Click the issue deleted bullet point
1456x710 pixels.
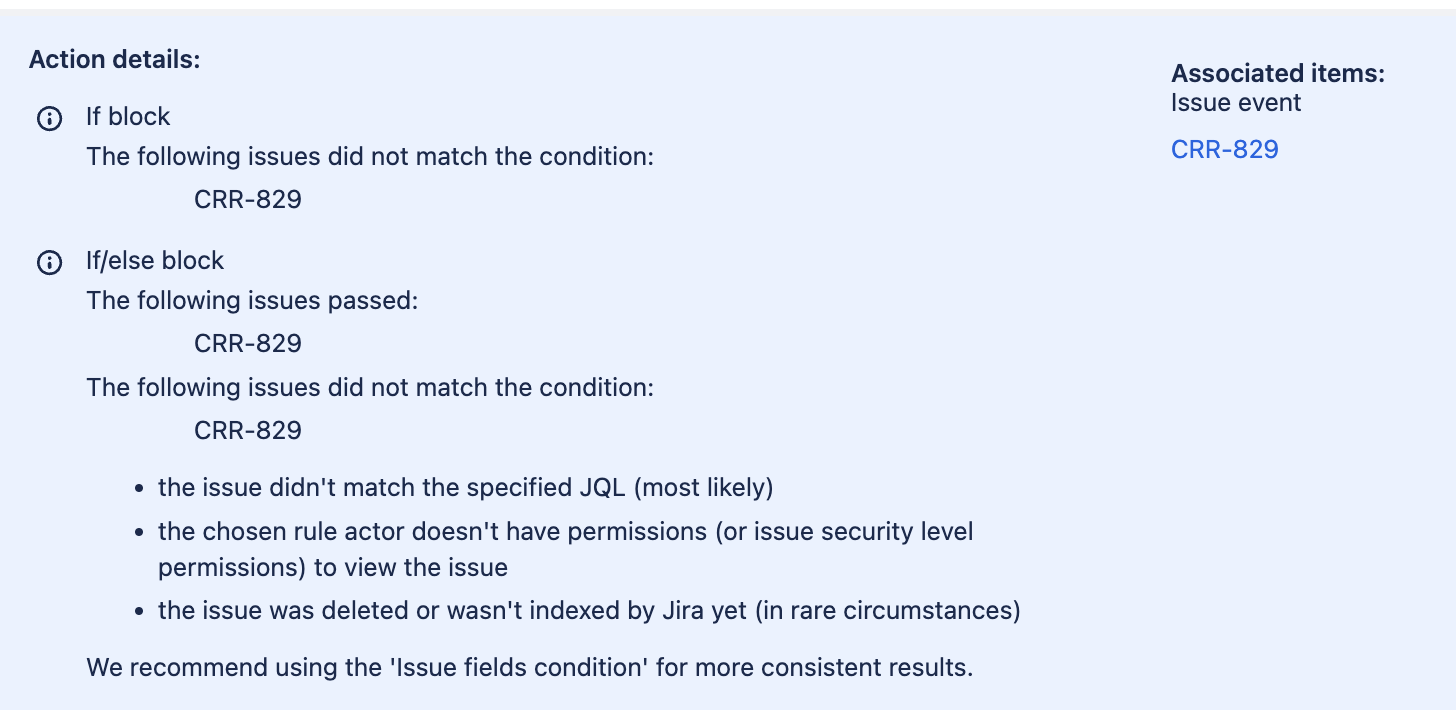588,610
